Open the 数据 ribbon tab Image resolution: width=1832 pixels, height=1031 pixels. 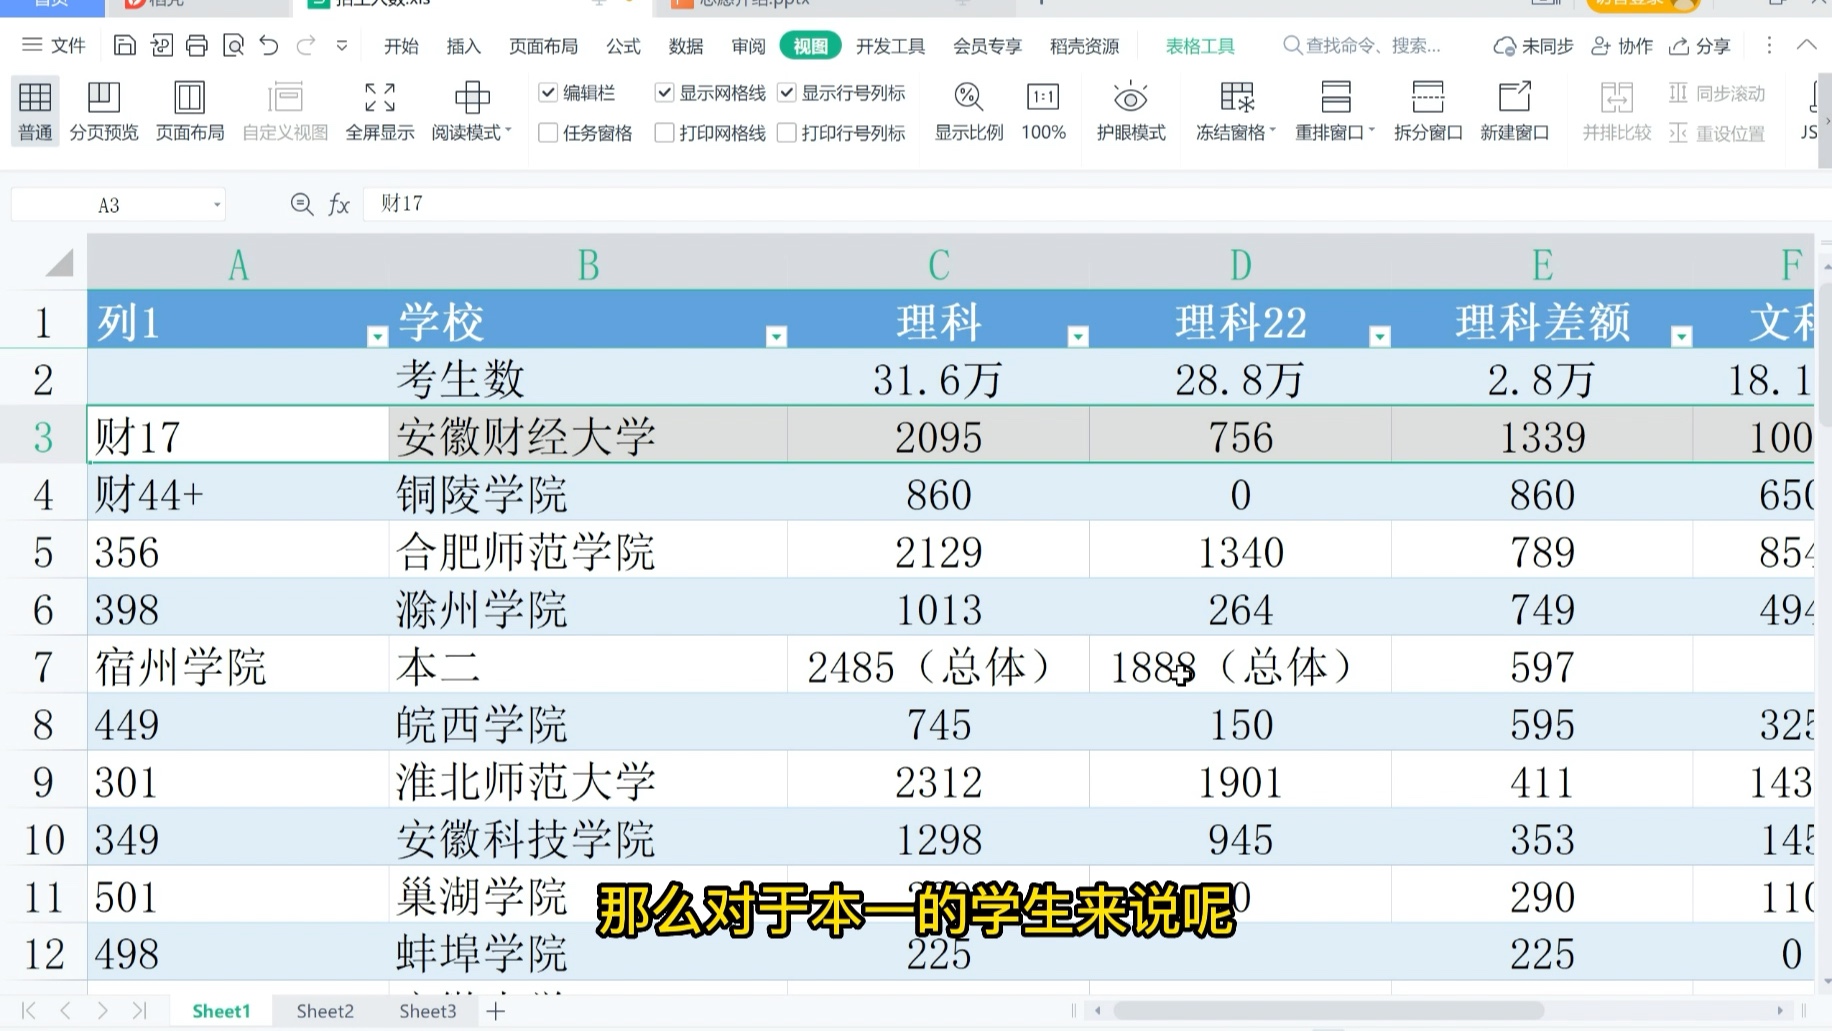686,46
